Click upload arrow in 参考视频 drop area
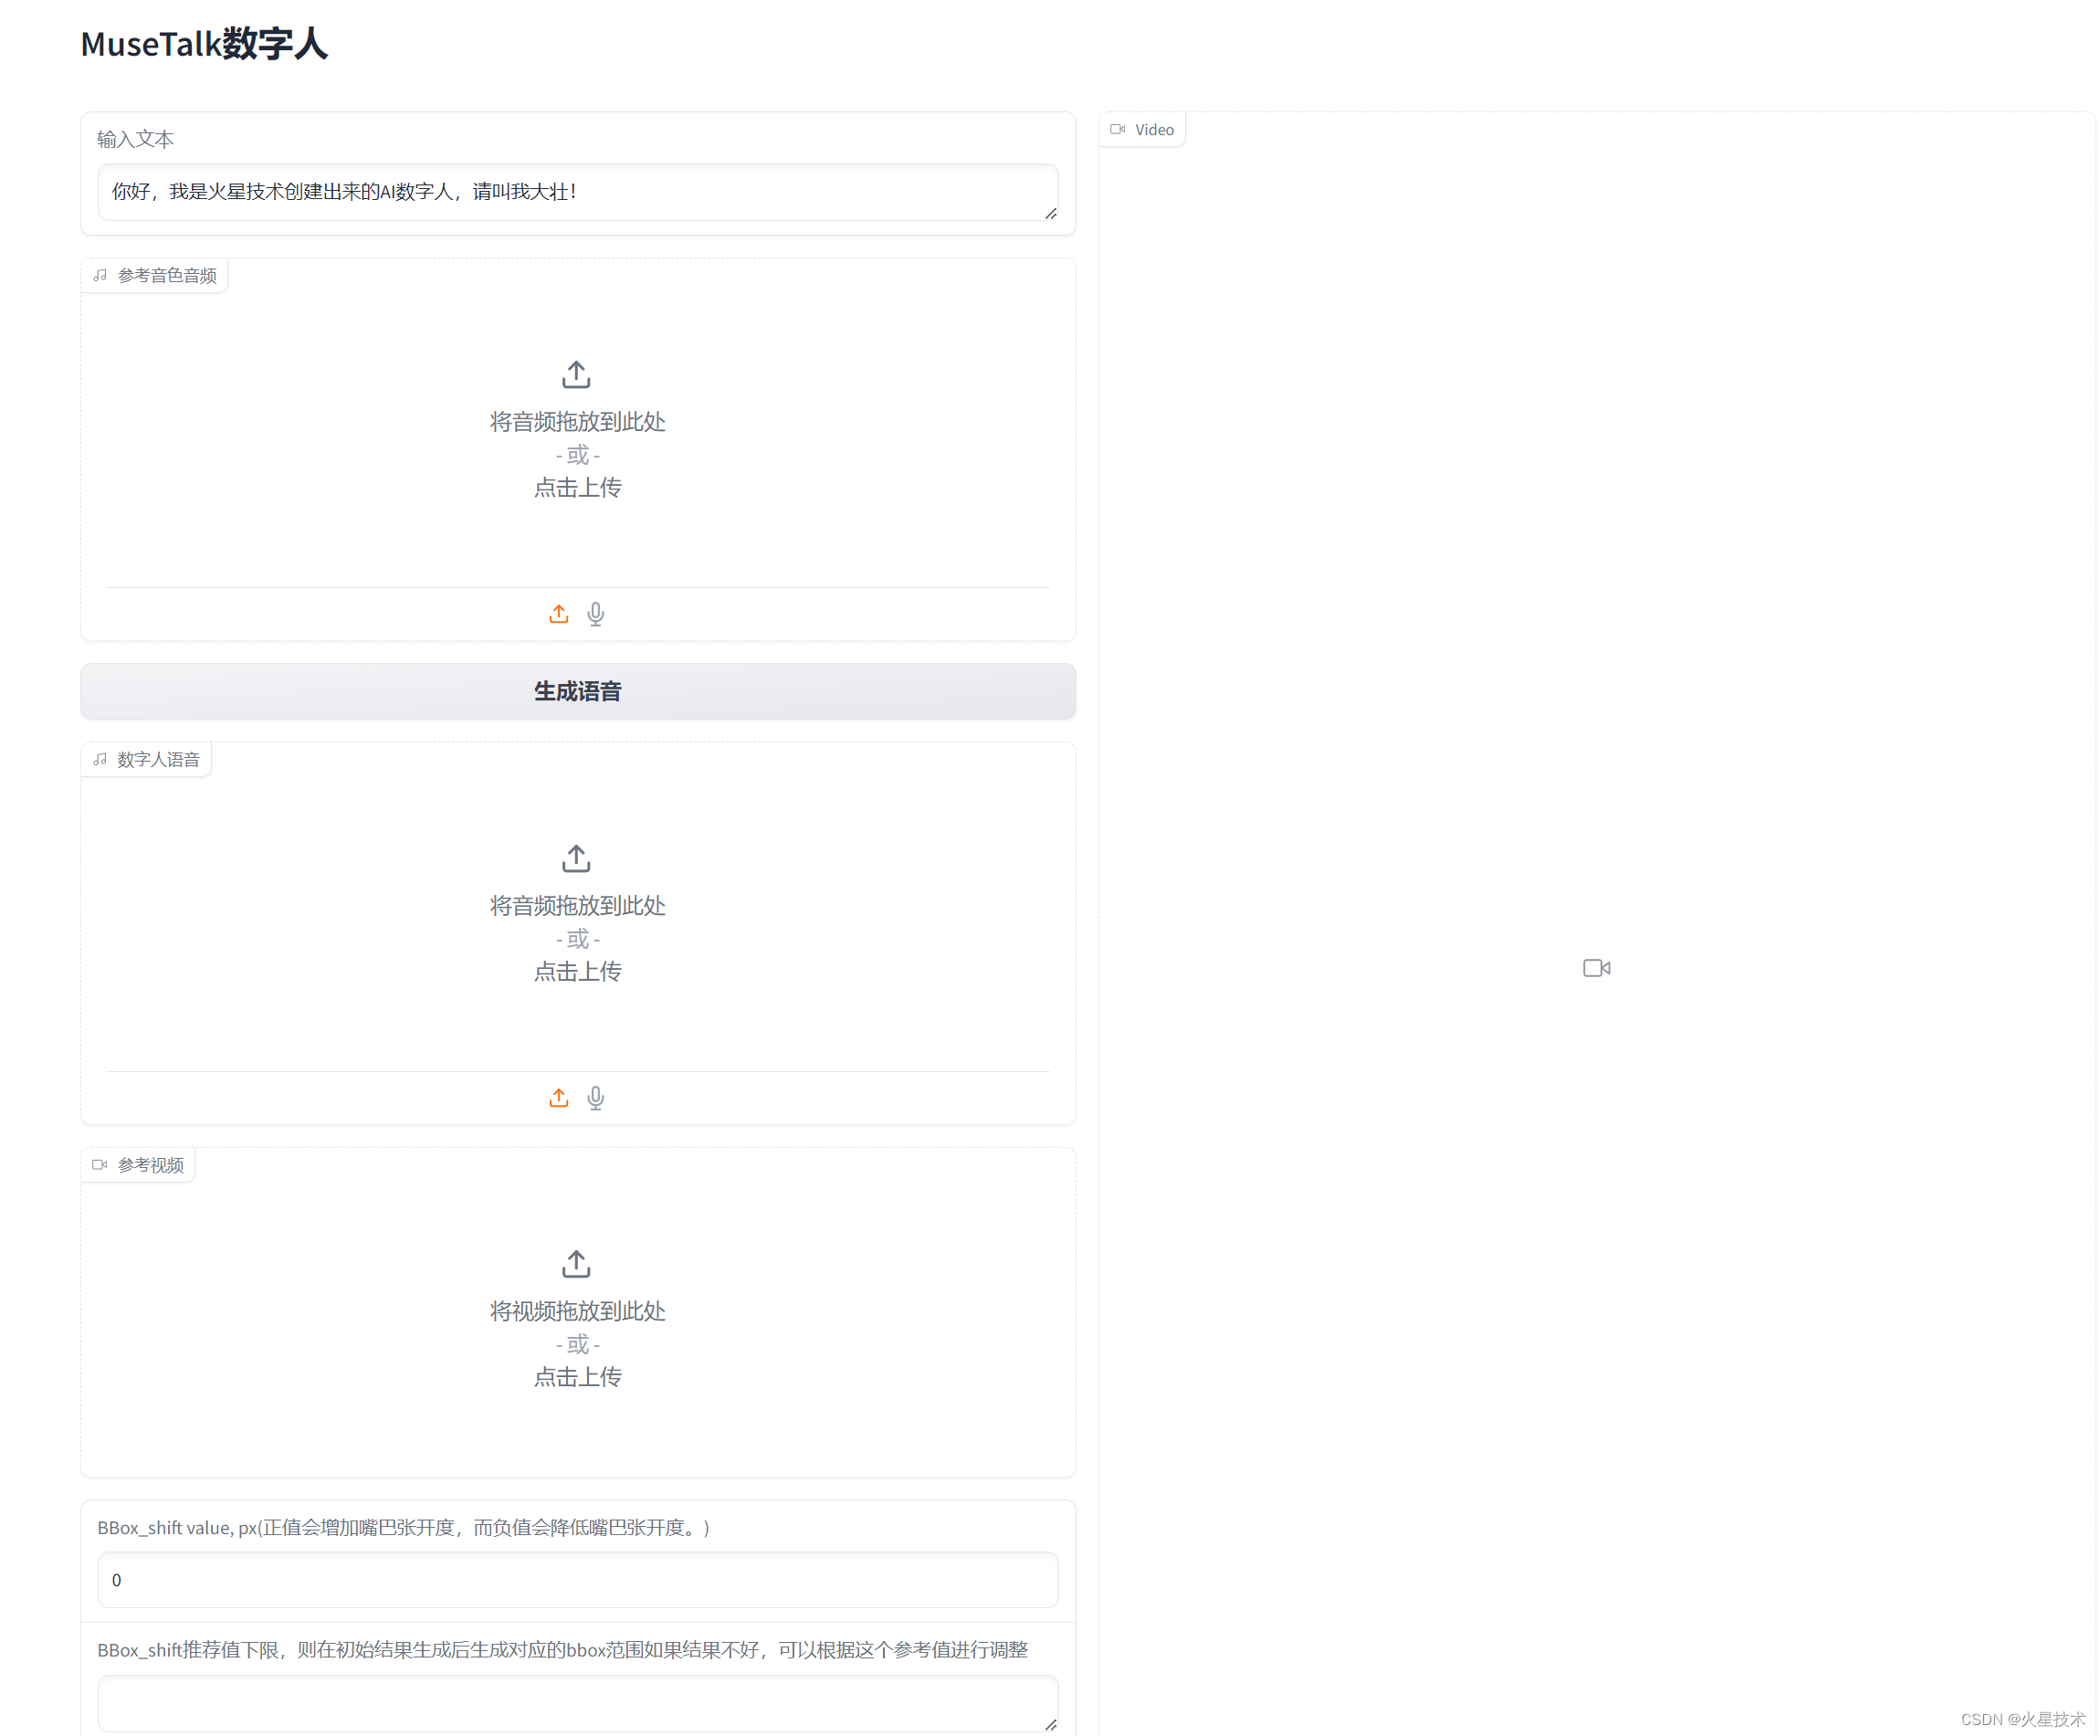 coord(576,1264)
